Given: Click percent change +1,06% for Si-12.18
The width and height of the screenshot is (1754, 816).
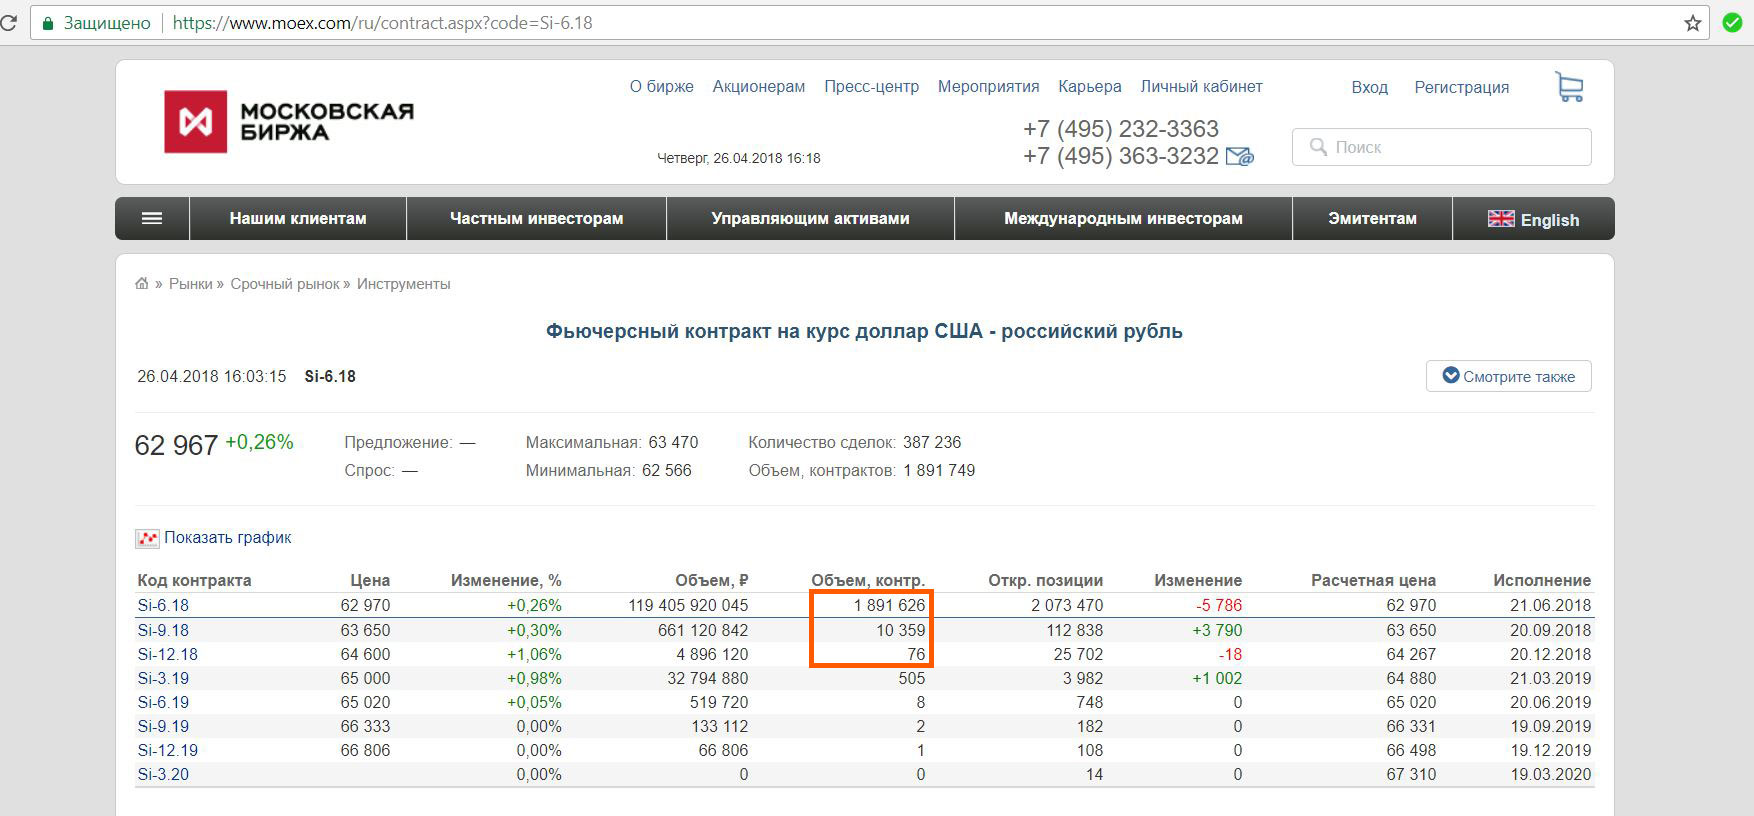Looking at the screenshot, I should [x=534, y=654].
